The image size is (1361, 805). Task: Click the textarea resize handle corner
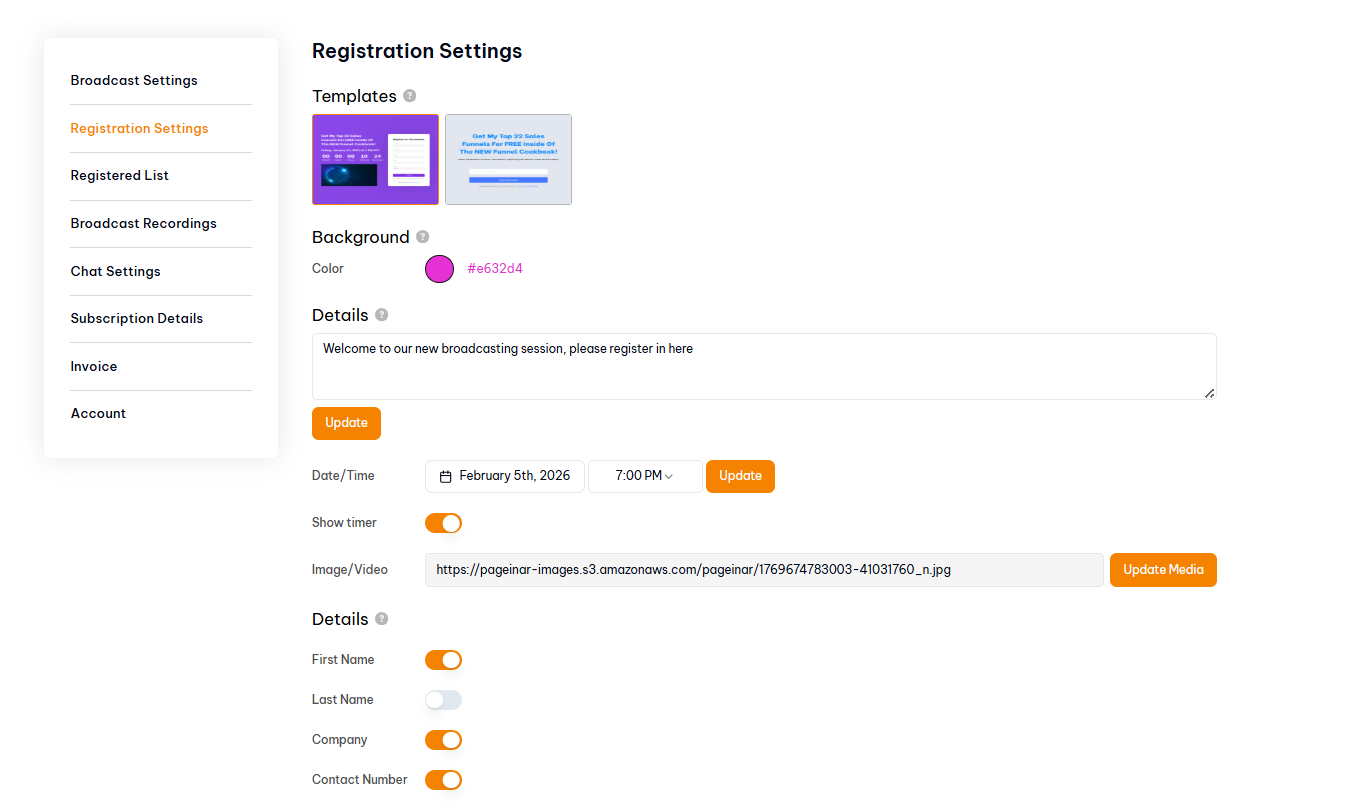click(x=1210, y=393)
